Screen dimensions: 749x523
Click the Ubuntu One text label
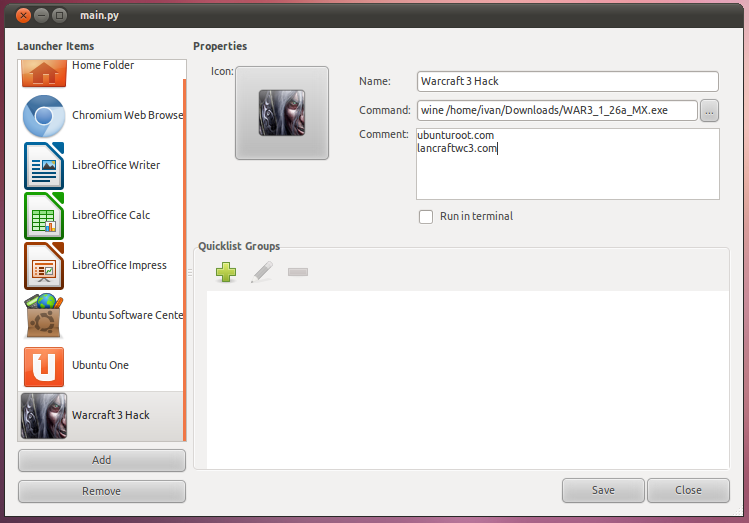click(x=100, y=365)
